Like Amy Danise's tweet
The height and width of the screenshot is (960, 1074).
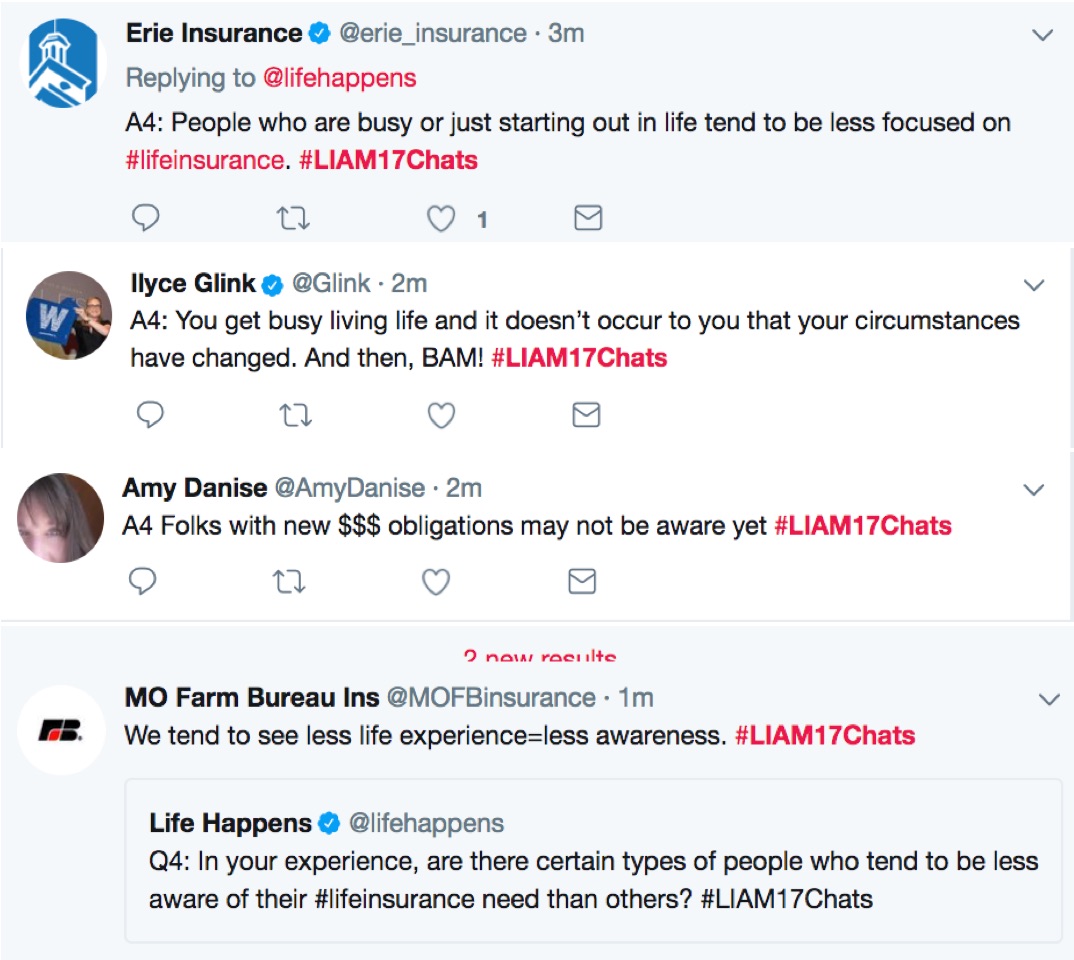436,581
